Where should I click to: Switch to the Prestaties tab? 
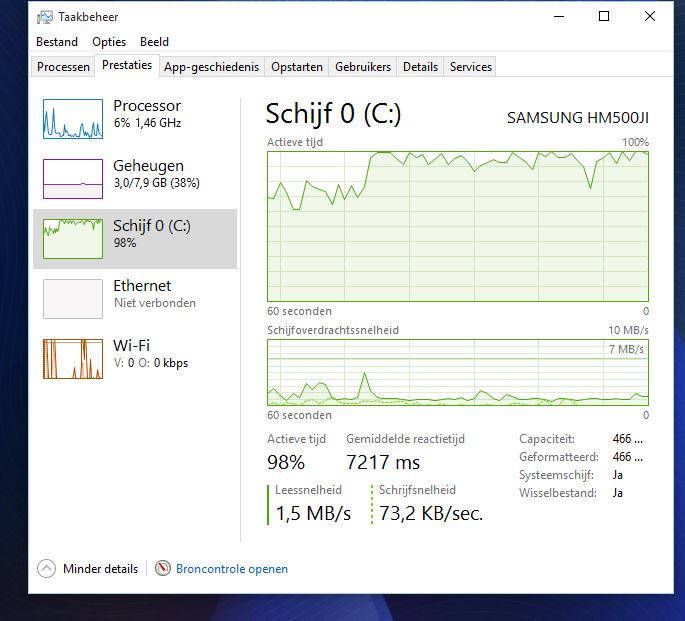(x=127, y=65)
